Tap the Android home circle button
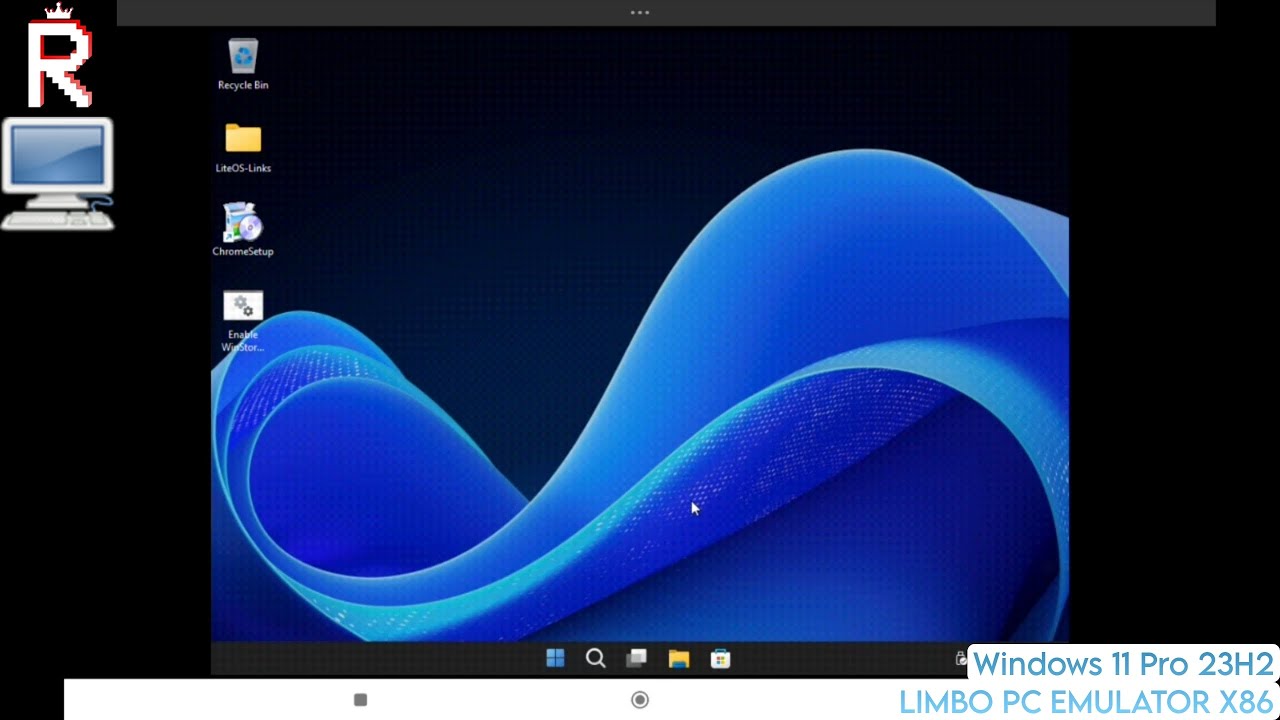1280x720 pixels. [640, 700]
